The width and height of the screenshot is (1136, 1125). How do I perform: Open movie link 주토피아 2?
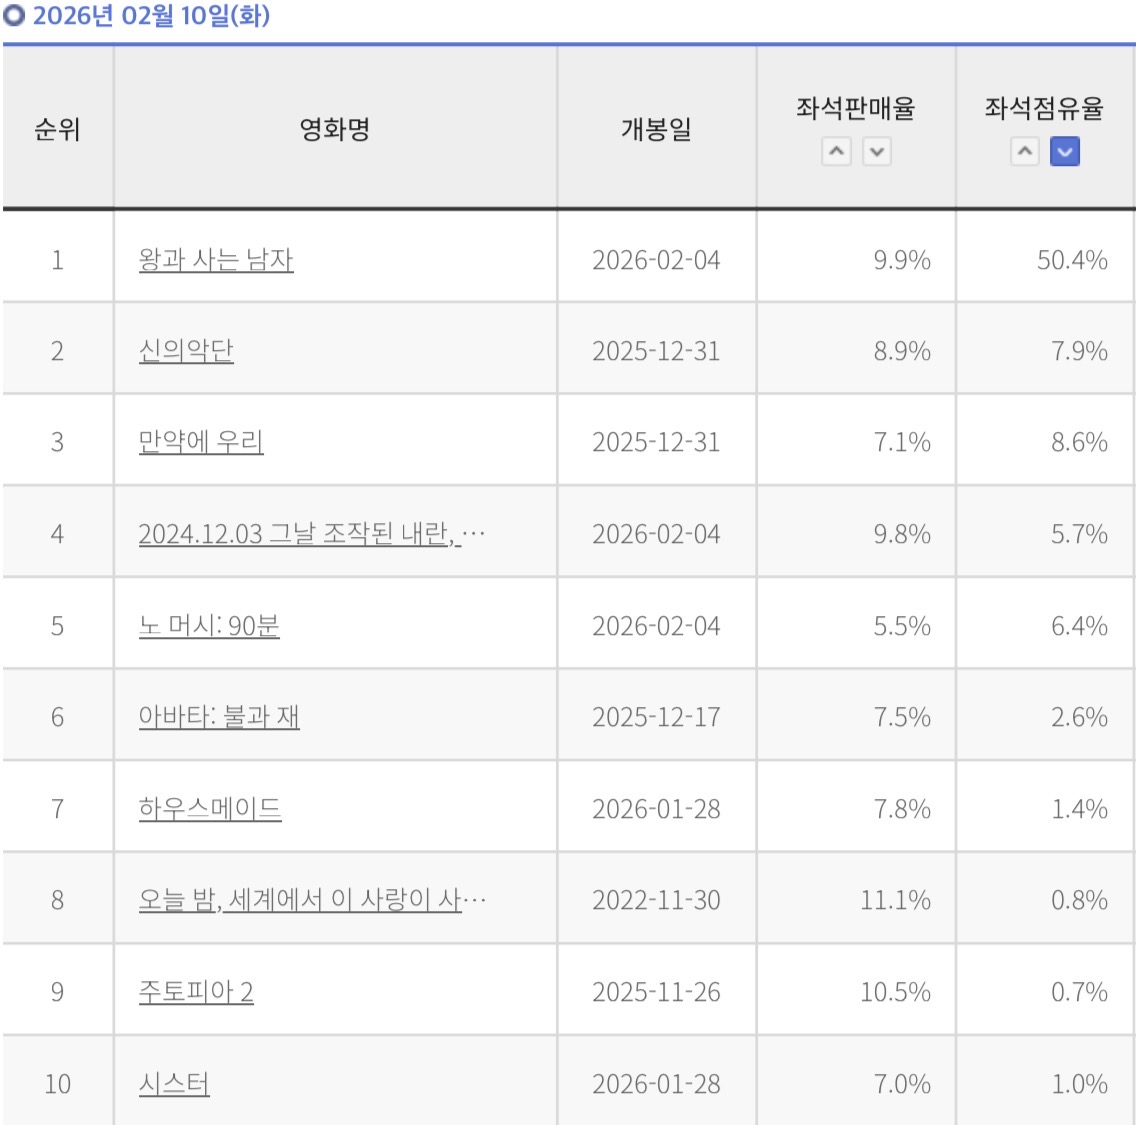click(196, 992)
